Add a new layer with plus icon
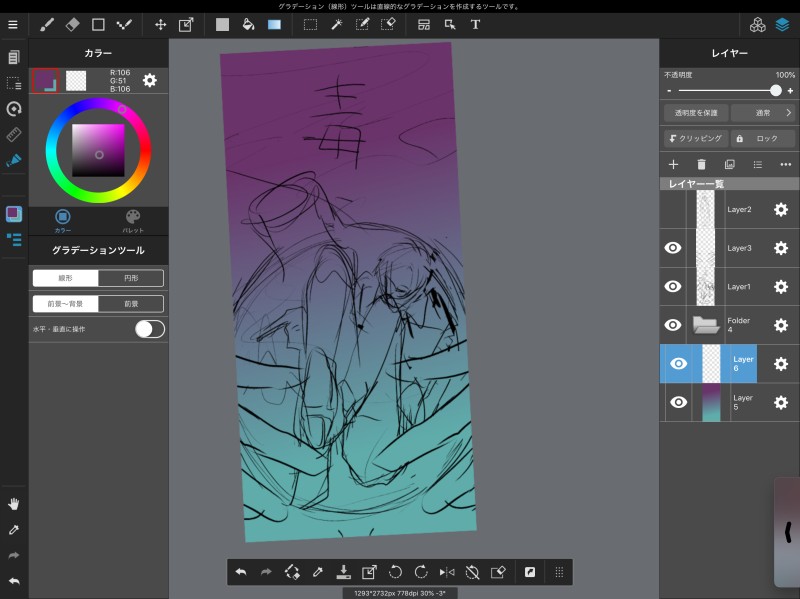 (x=673, y=164)
